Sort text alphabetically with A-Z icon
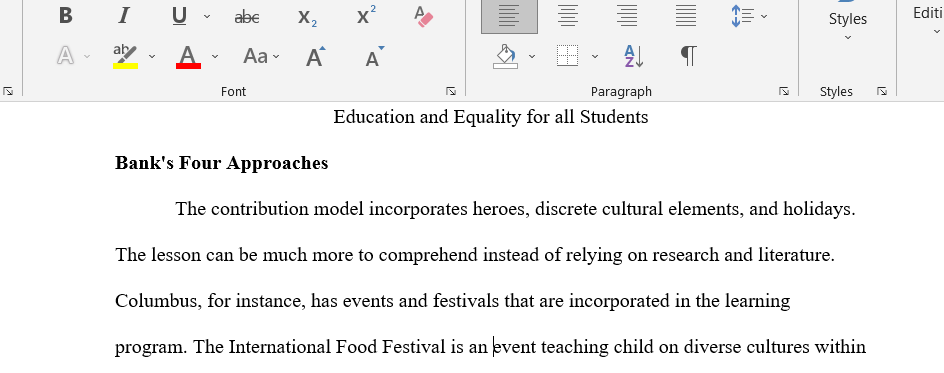This screenshot has height=373, width=944. (634, 57)
